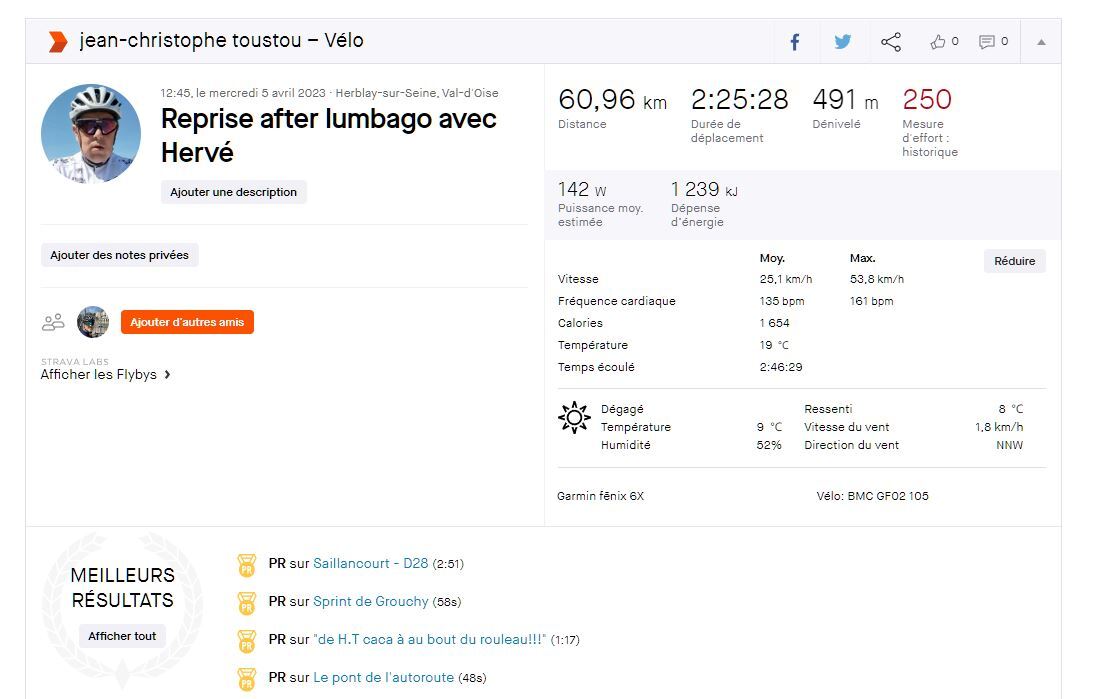
Task: Click Afficher tout under Meilleurs Résultats
Action: [122, 636]
